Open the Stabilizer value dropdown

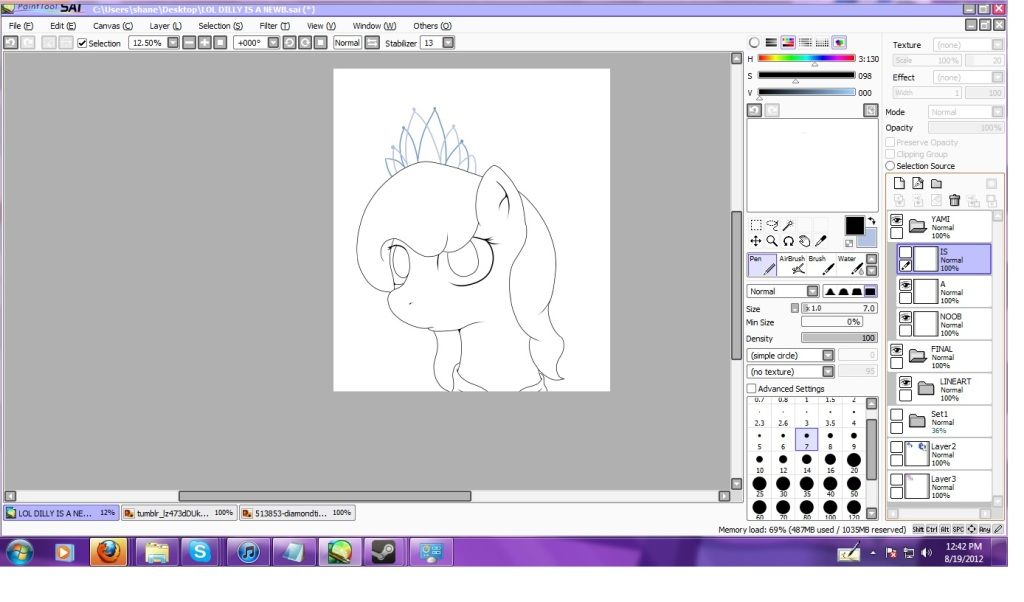pos(448,42)
